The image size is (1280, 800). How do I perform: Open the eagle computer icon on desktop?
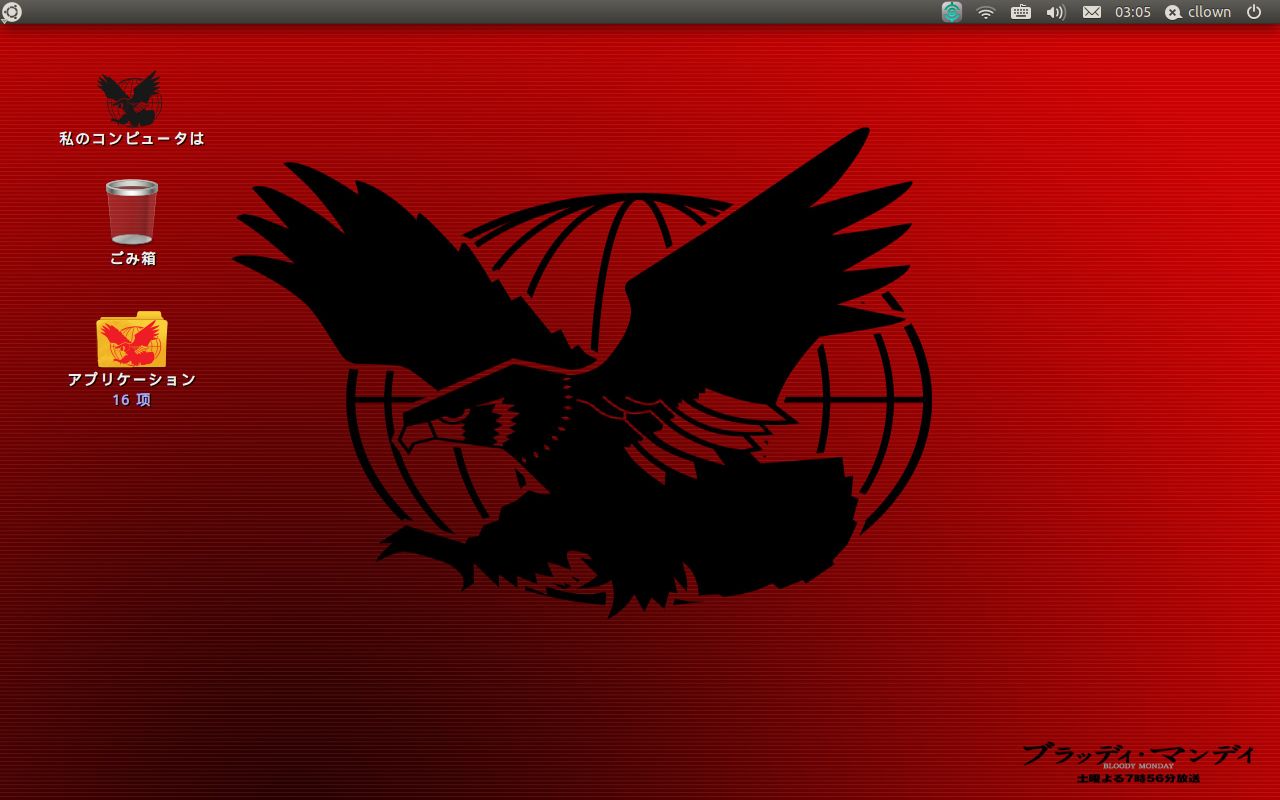[131, 98]
